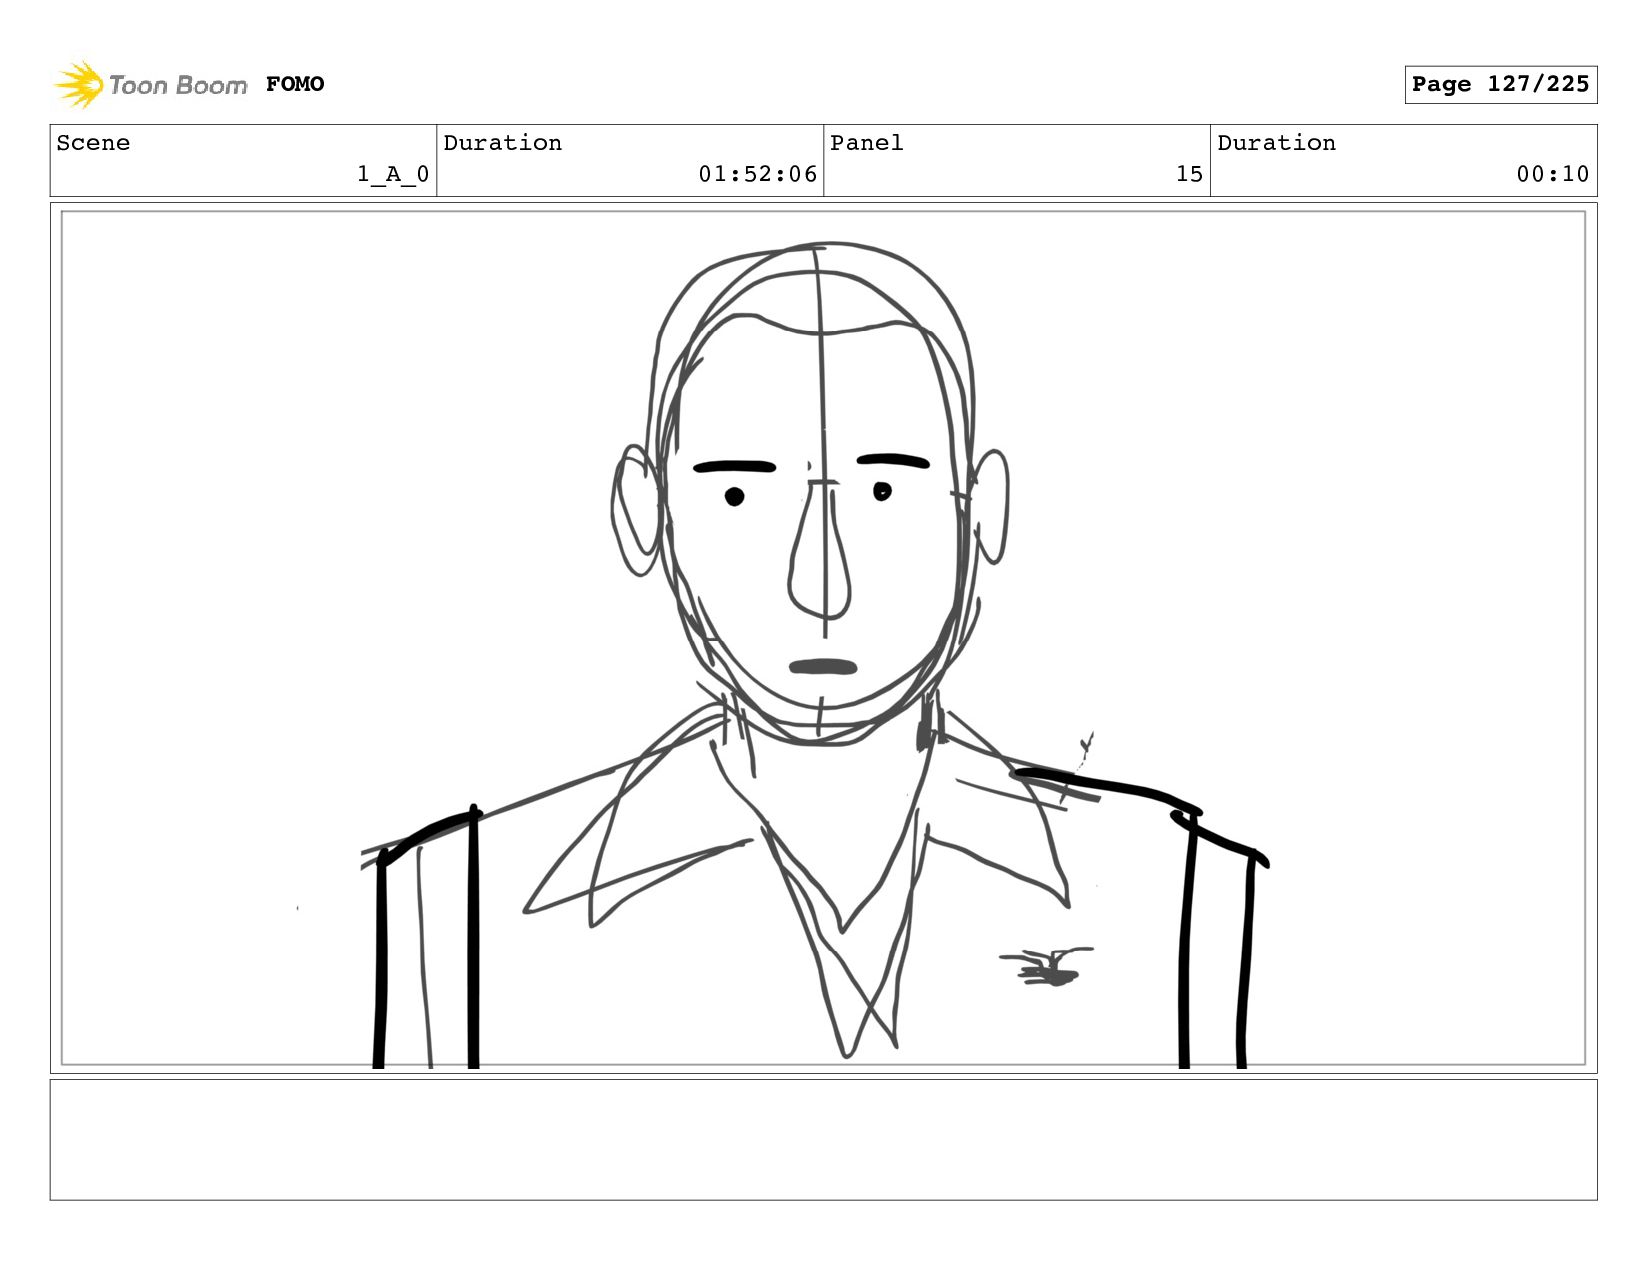Image resolution: width=1650 pixels, height=1275 pixels.
Task: Click the Scene label
Action: tap(93, 143)
